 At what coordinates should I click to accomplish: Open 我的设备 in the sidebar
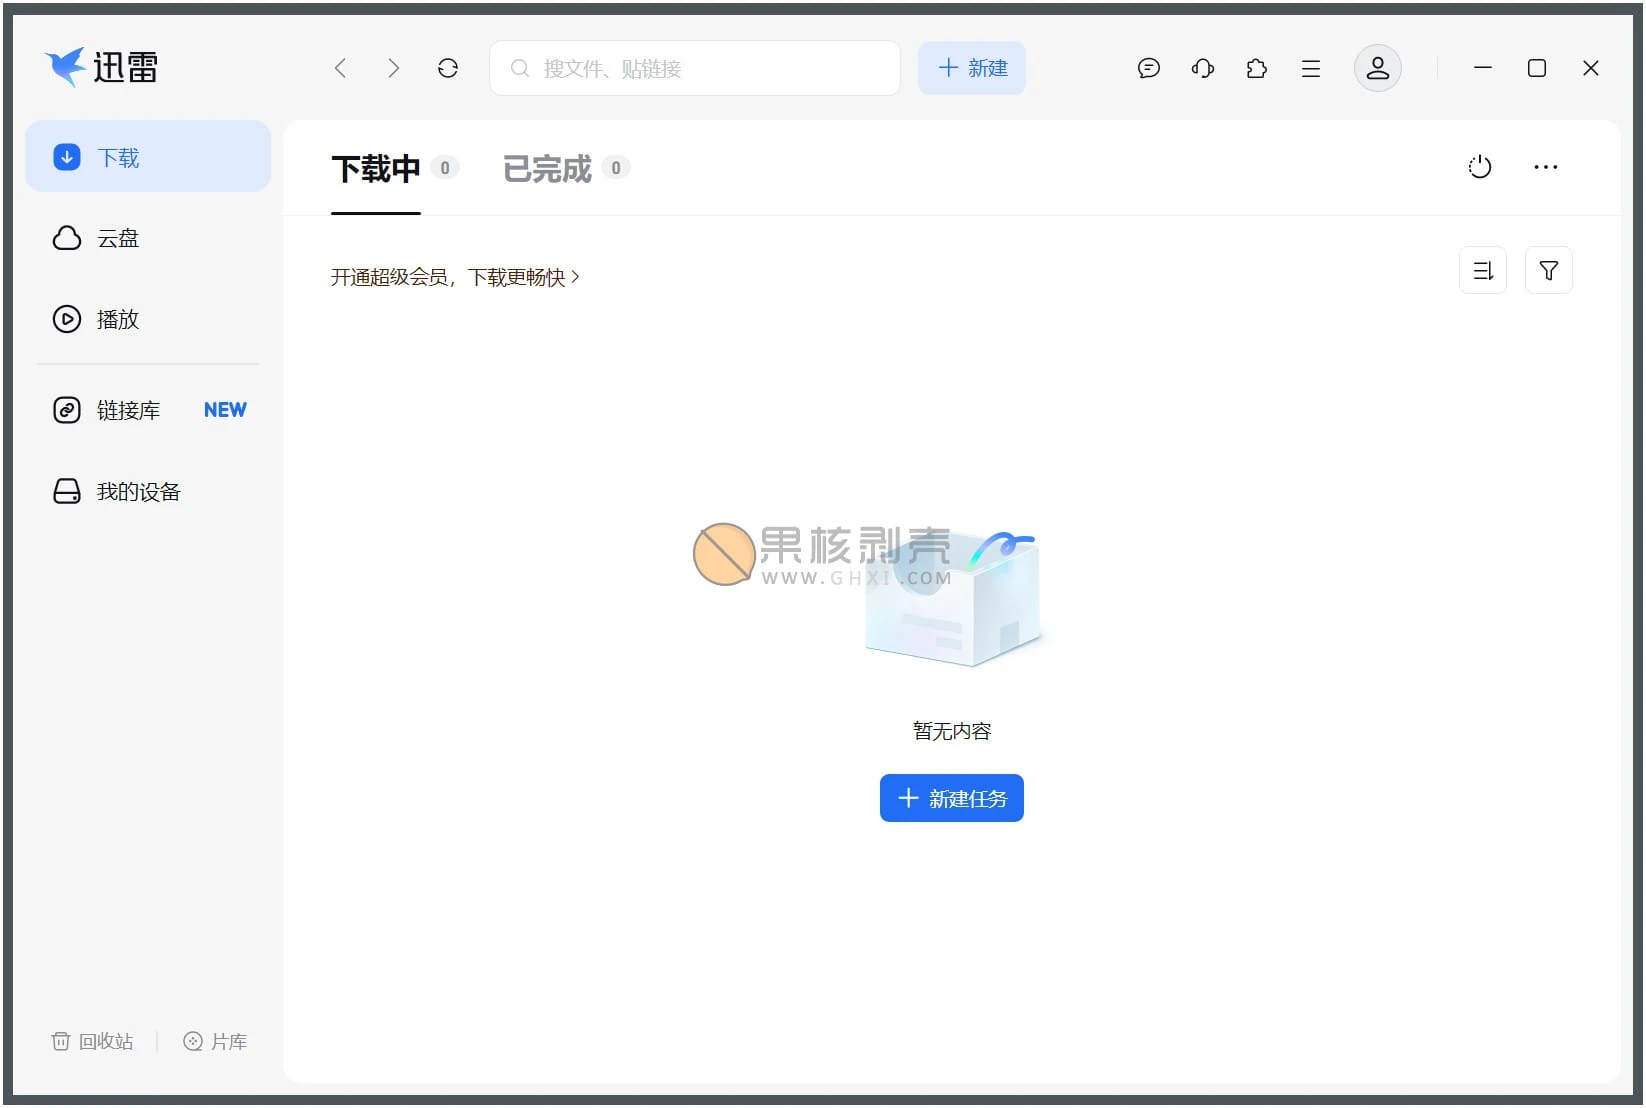(148, 491)
